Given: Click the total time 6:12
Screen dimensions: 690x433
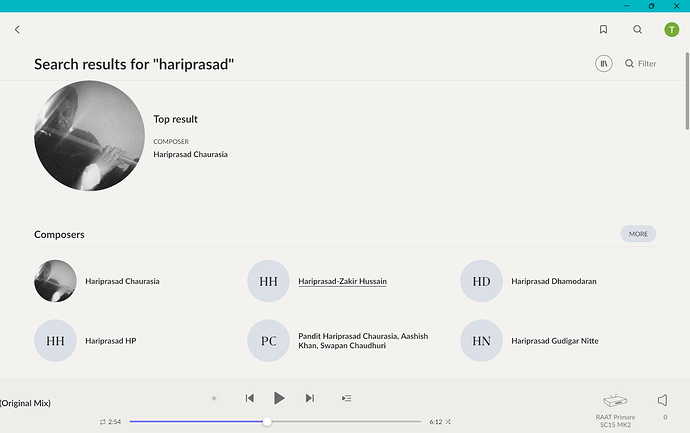Looking at the screenshot, I should point(436,422).
